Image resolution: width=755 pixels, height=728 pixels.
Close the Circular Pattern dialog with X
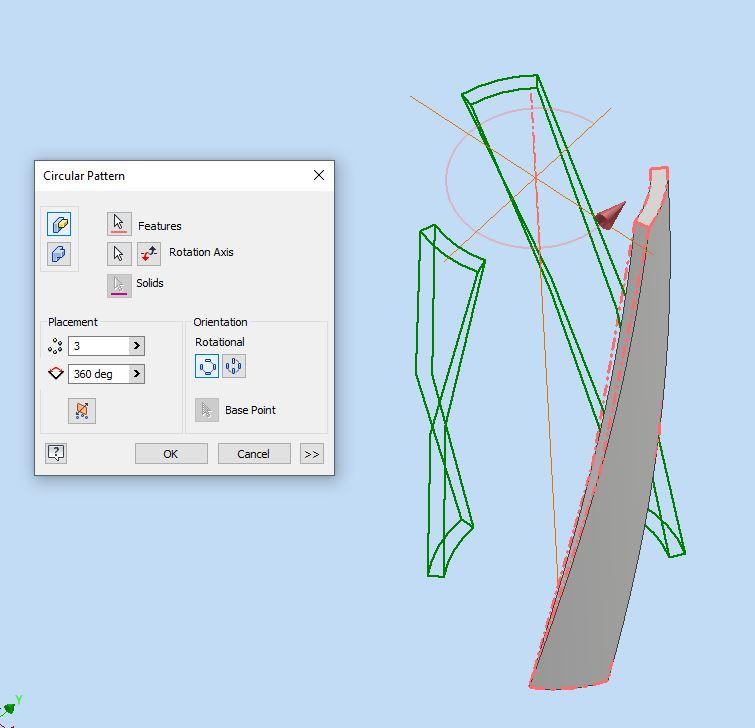click(x=318, y=175)
